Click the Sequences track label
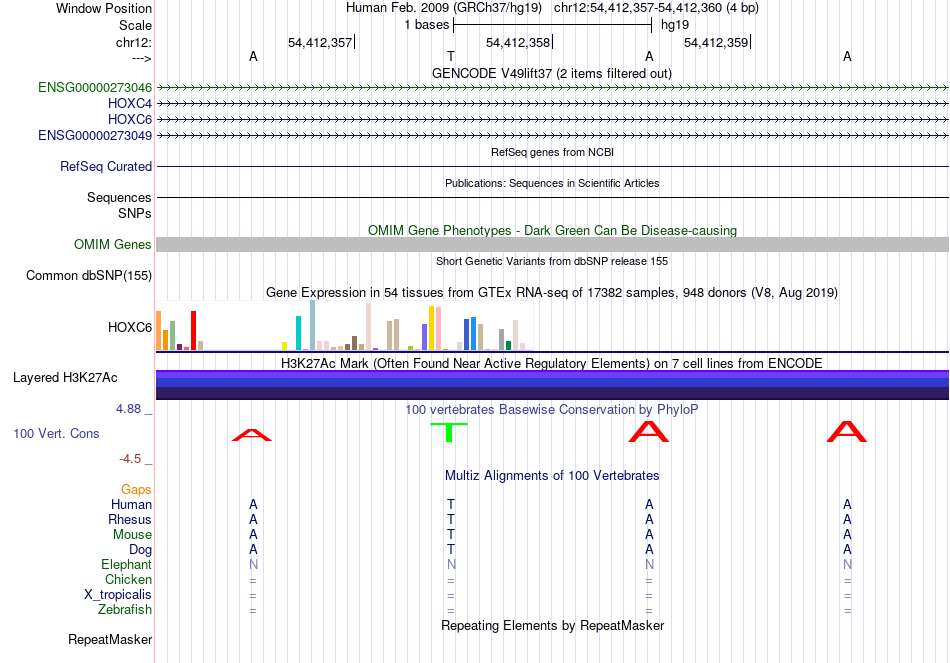The height and width of the screenshot is (663, 950). tap(119, 198)
